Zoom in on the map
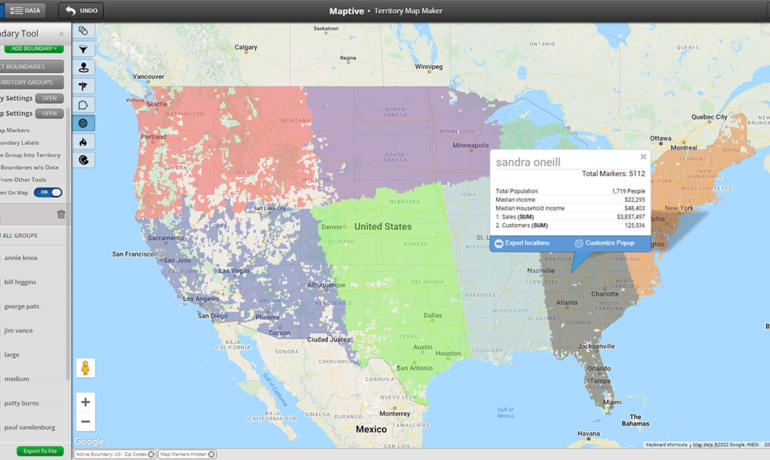Viewport: 770px width, 460px height. point(85,402)
